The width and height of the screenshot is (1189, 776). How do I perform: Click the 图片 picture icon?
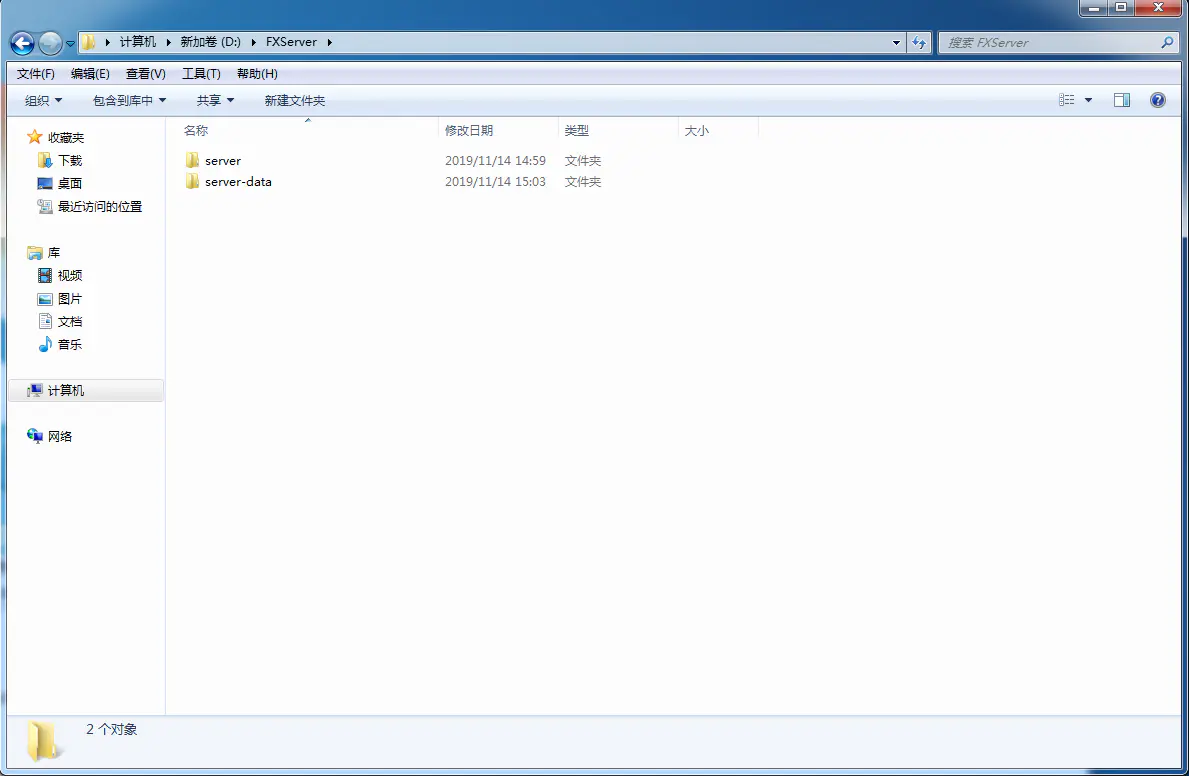pos(45,299)
